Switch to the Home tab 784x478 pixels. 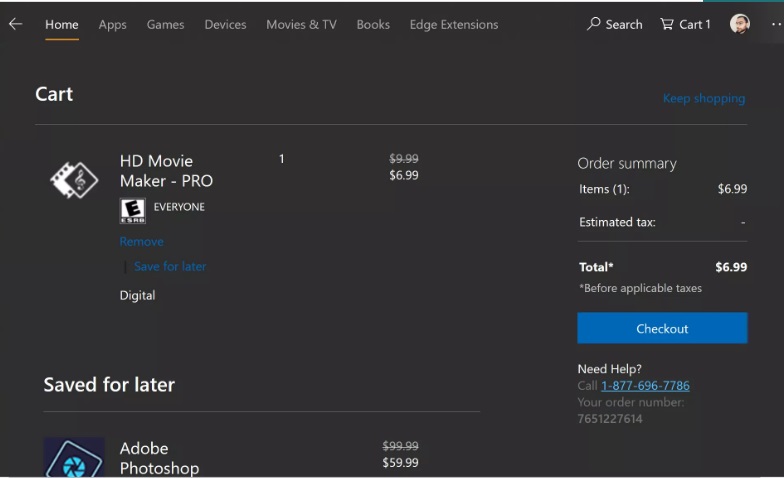[62, 24]
